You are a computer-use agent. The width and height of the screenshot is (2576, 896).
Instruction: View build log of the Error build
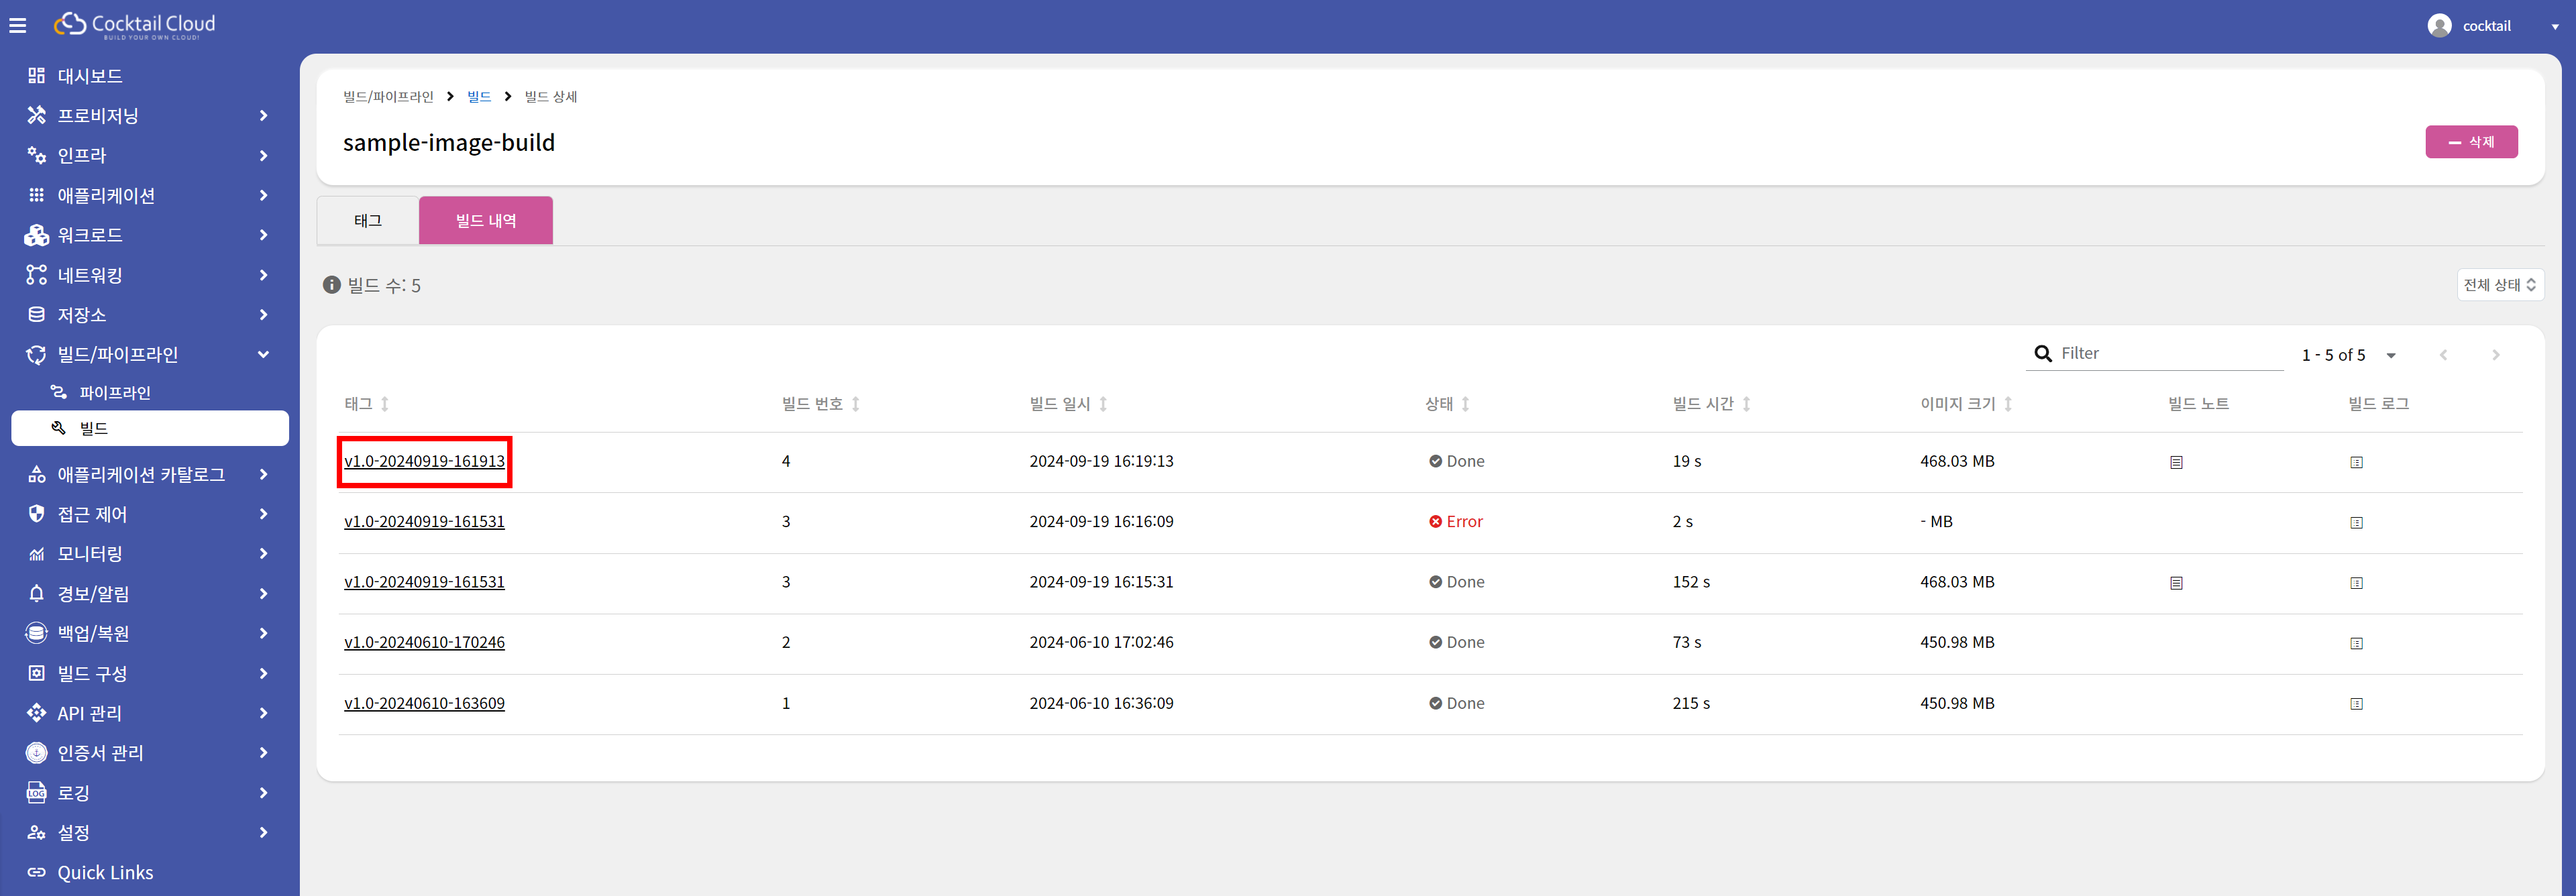[x=2356, y=523]
